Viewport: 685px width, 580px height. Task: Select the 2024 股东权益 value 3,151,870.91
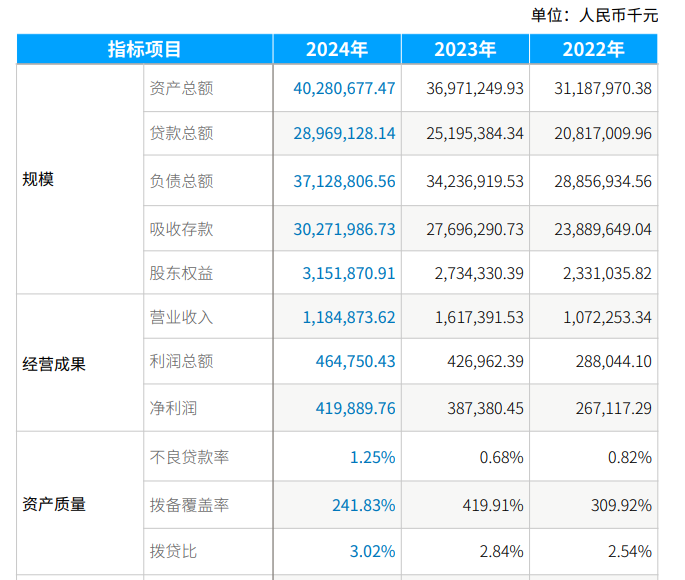click(x=349, y=273)
